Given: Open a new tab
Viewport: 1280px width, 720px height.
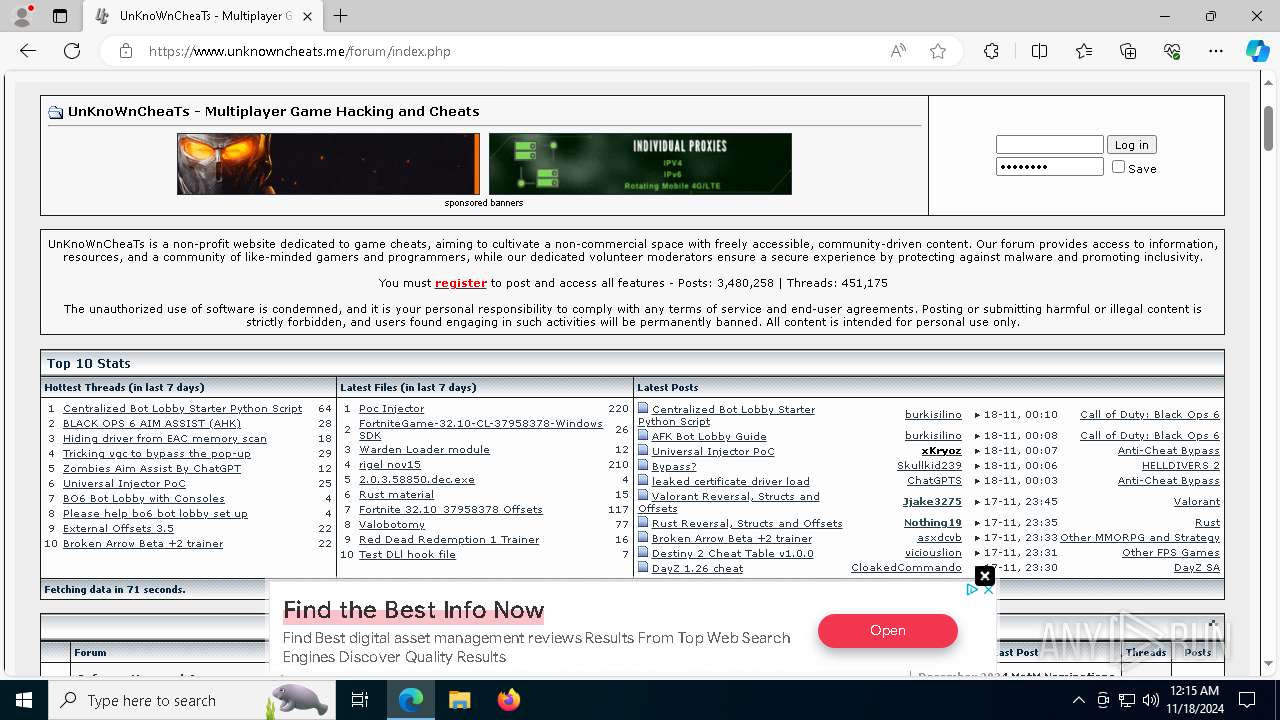Looking at the screenshot, I should [340, 16].
